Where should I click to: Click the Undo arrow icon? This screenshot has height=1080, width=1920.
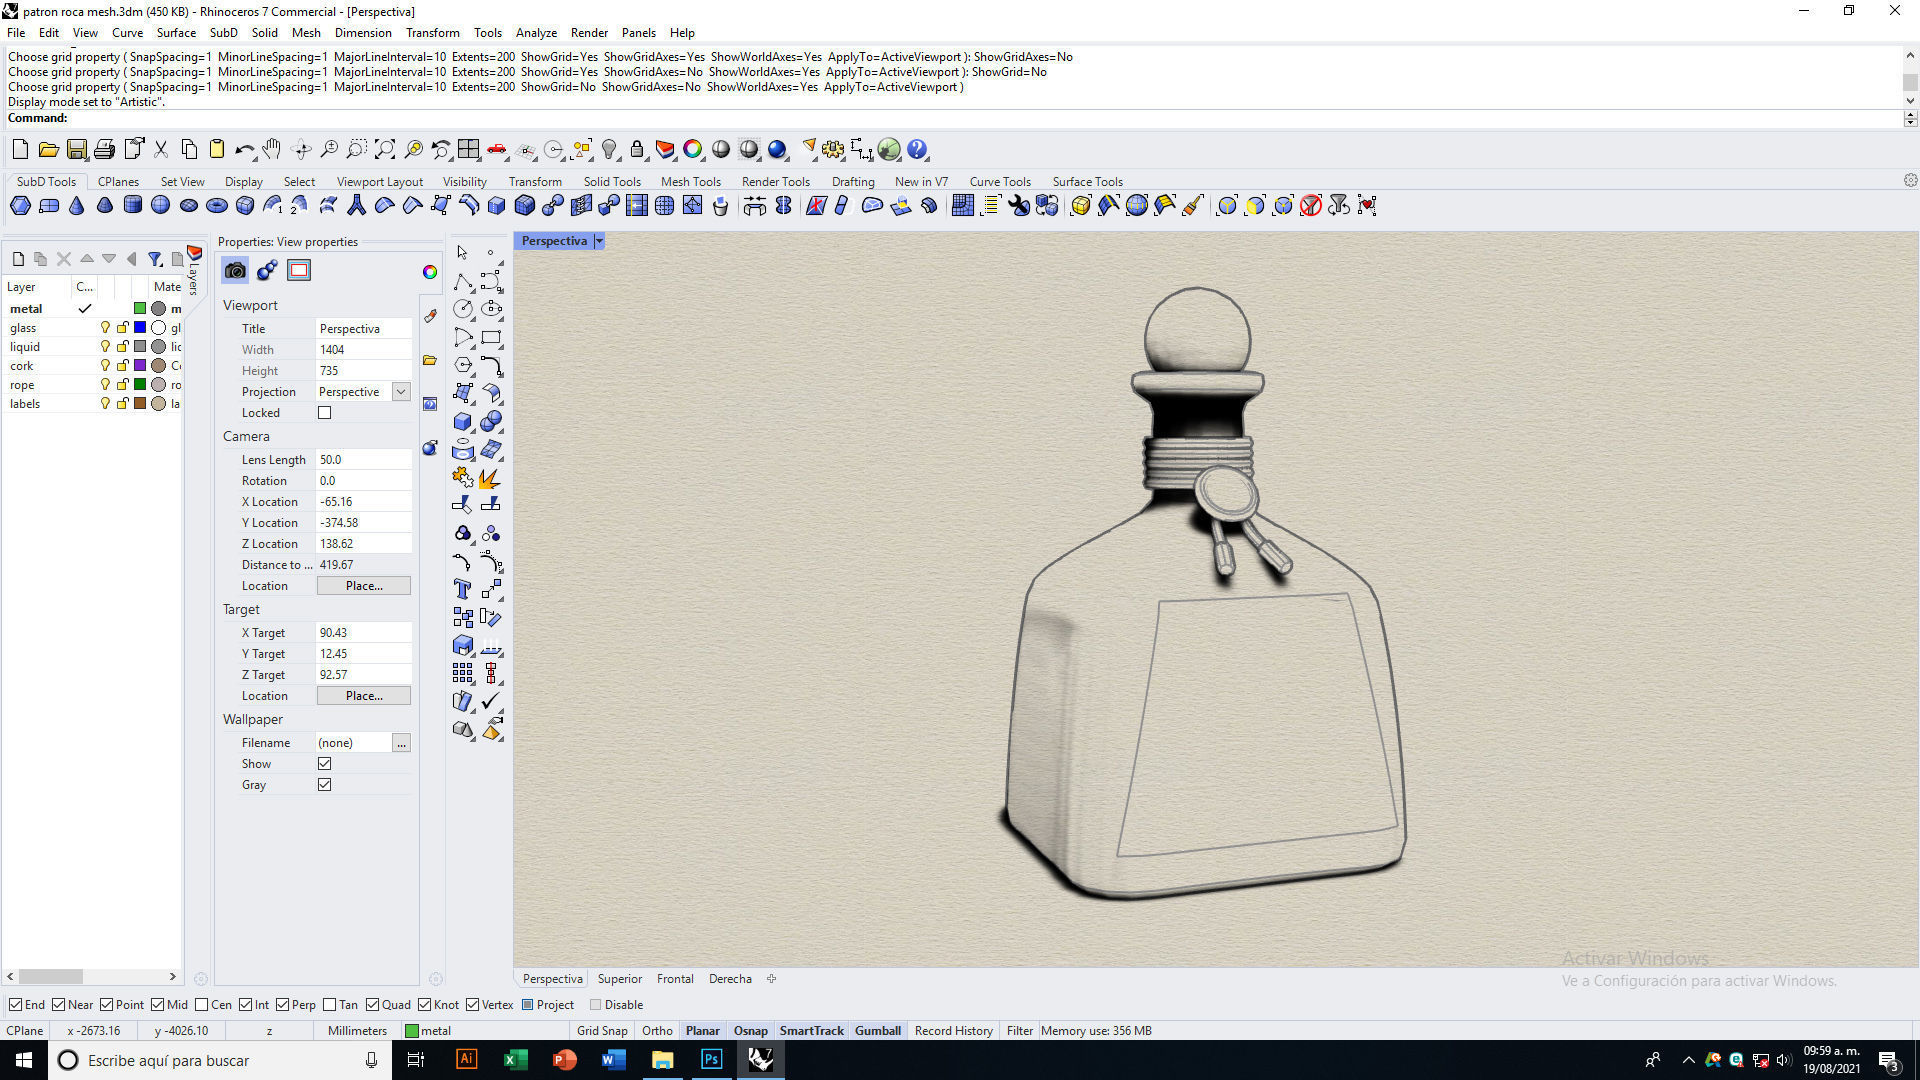click(x=244, y=150)
